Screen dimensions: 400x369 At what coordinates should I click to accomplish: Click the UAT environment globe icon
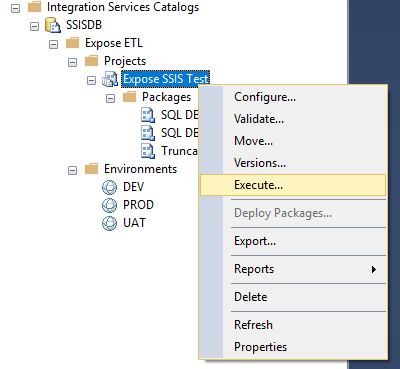tap(110, 223)
